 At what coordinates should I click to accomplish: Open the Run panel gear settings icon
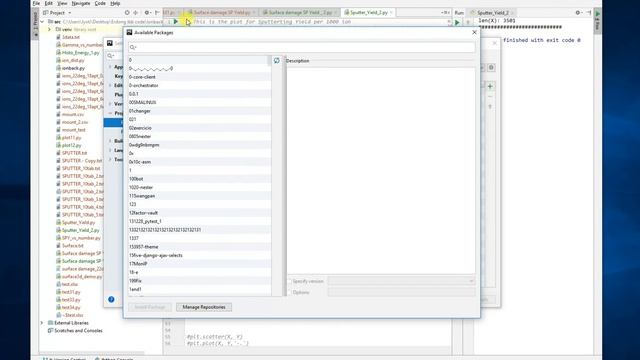(578, 13)
